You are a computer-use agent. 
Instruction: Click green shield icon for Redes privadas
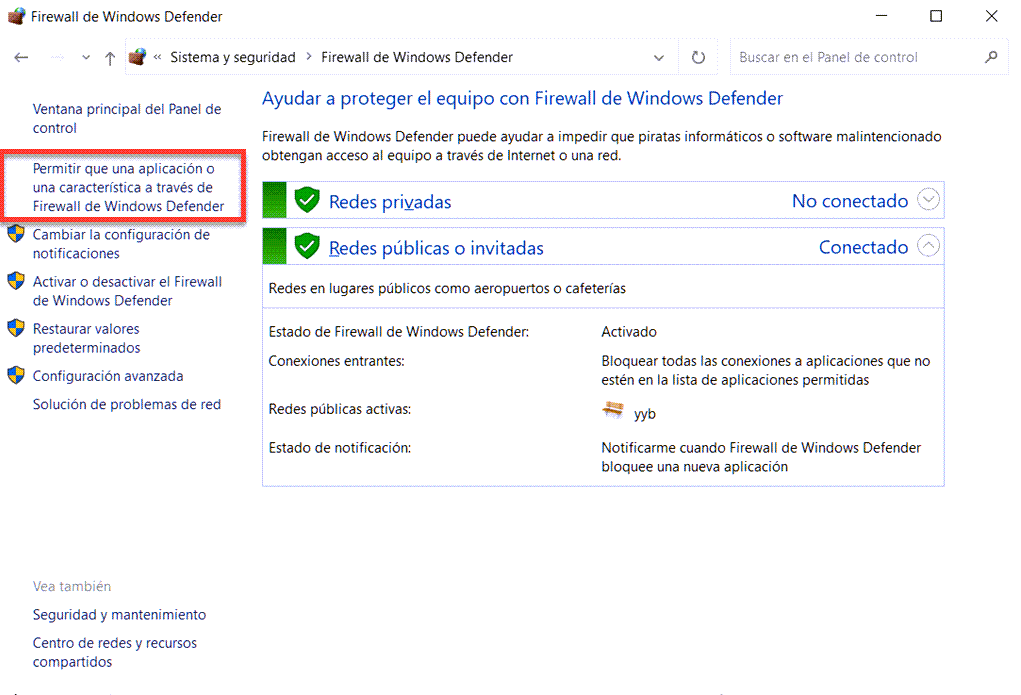point(307,200)
